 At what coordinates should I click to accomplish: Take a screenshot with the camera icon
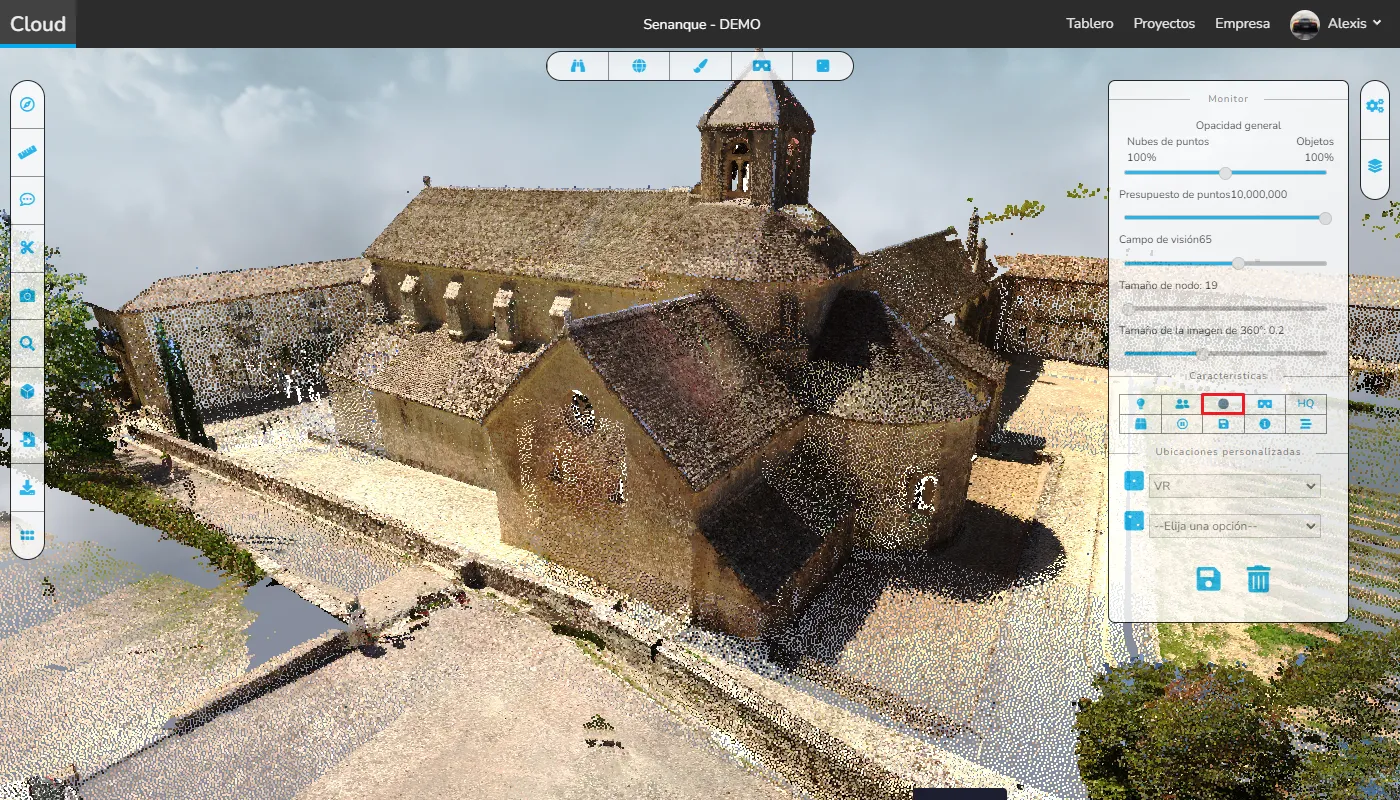point(27,295)
